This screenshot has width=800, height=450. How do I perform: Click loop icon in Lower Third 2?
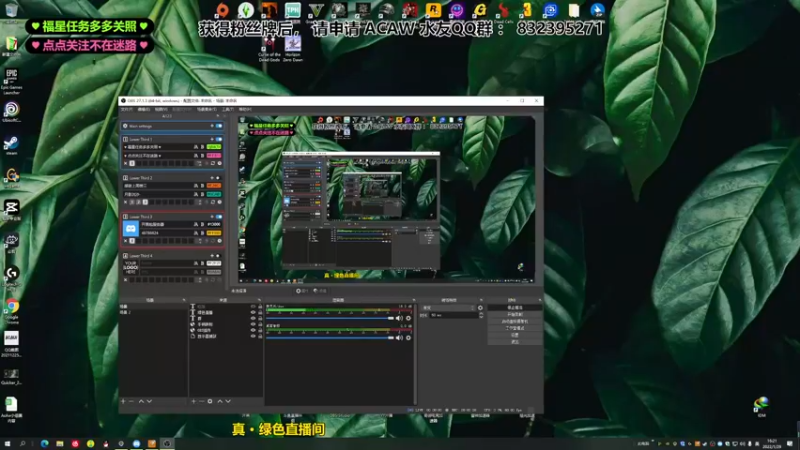[213, 202]
